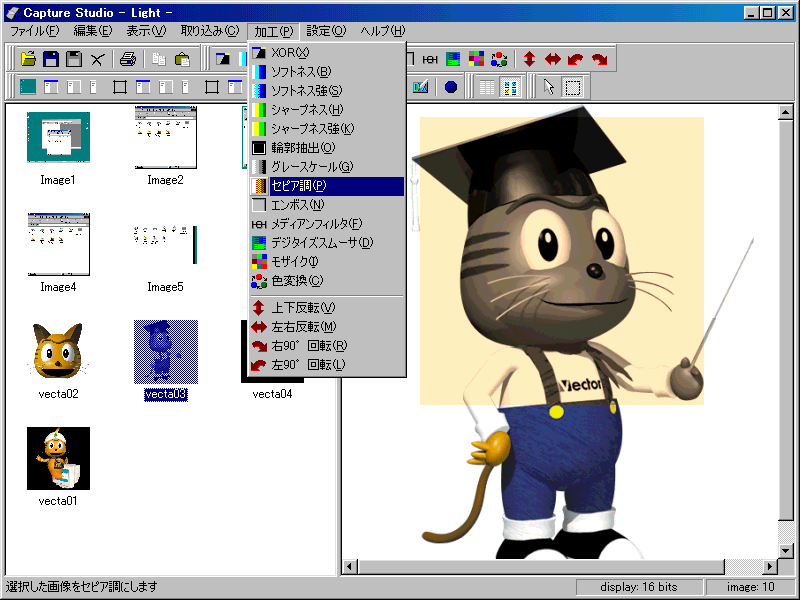Click the vertical scrollbar down arrow
The image size is (800, 600).
pos(786,551)
